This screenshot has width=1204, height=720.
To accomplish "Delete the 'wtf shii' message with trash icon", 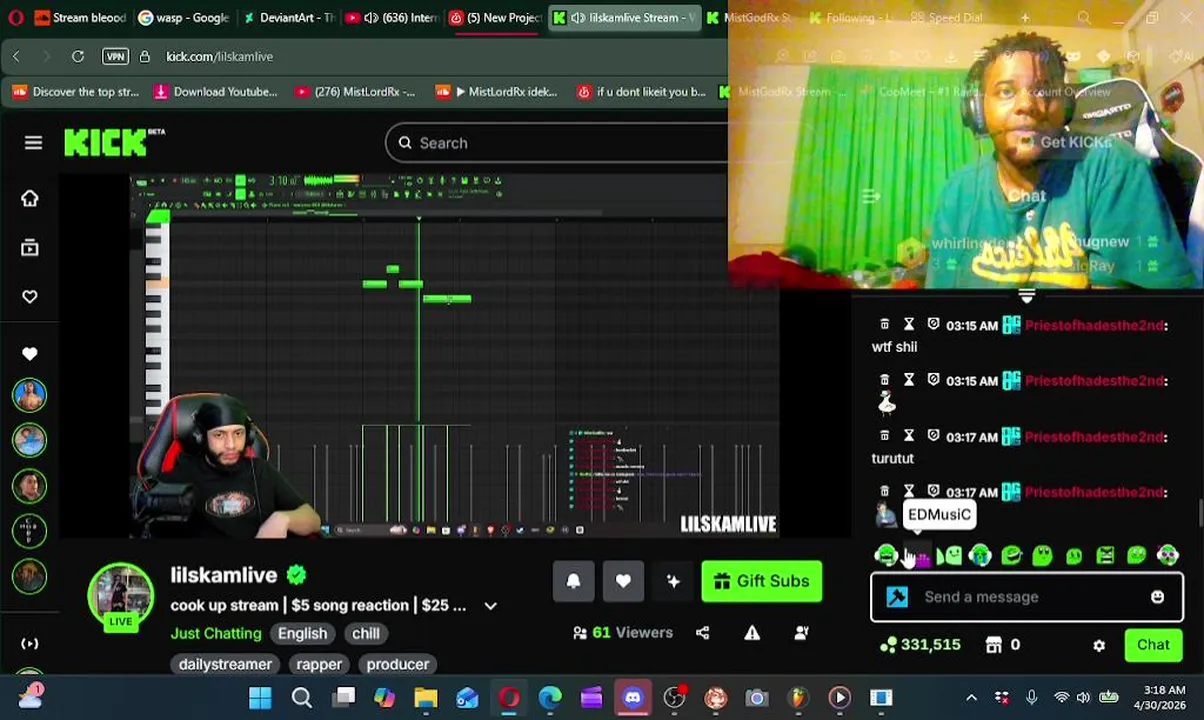I will click(x=884, y=325).
